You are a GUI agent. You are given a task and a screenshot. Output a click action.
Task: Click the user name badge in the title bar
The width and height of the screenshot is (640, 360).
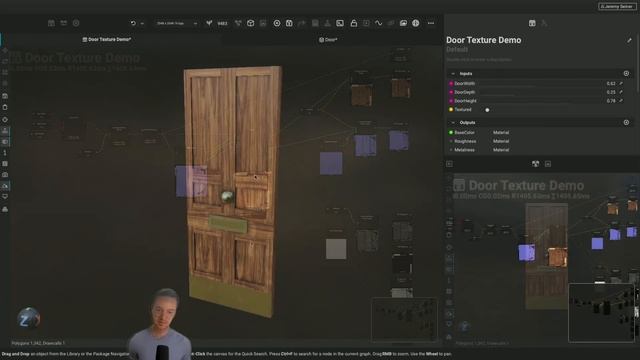[617, 7]
